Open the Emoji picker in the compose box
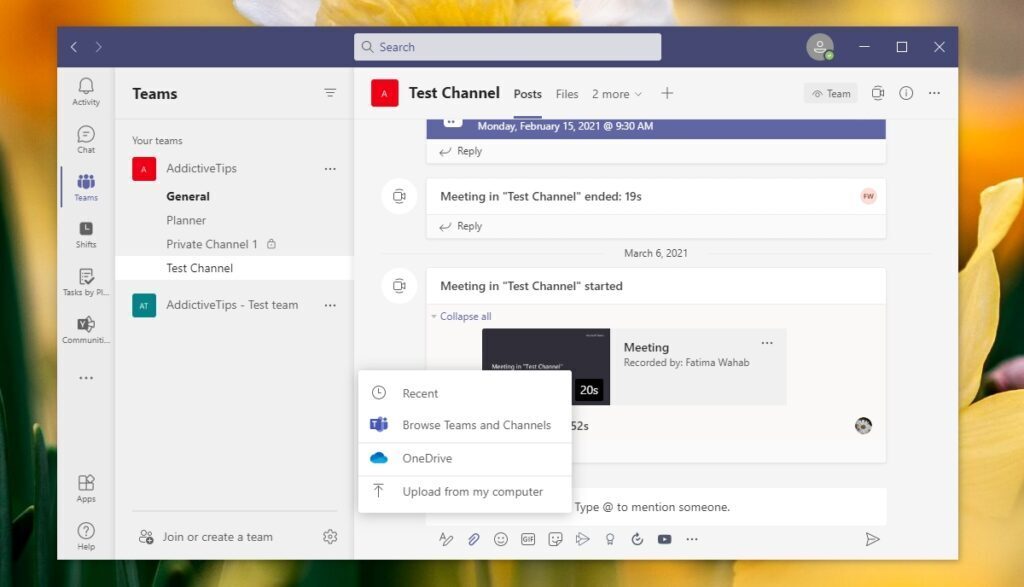 pos(501,538)
